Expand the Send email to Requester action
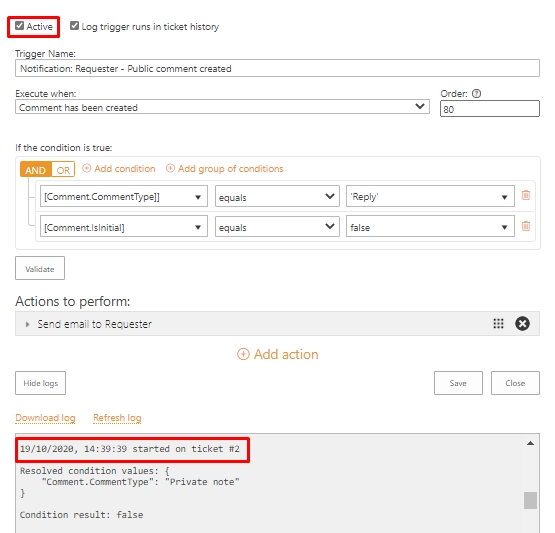Screen dimensions: 555x533 [27, 324]
